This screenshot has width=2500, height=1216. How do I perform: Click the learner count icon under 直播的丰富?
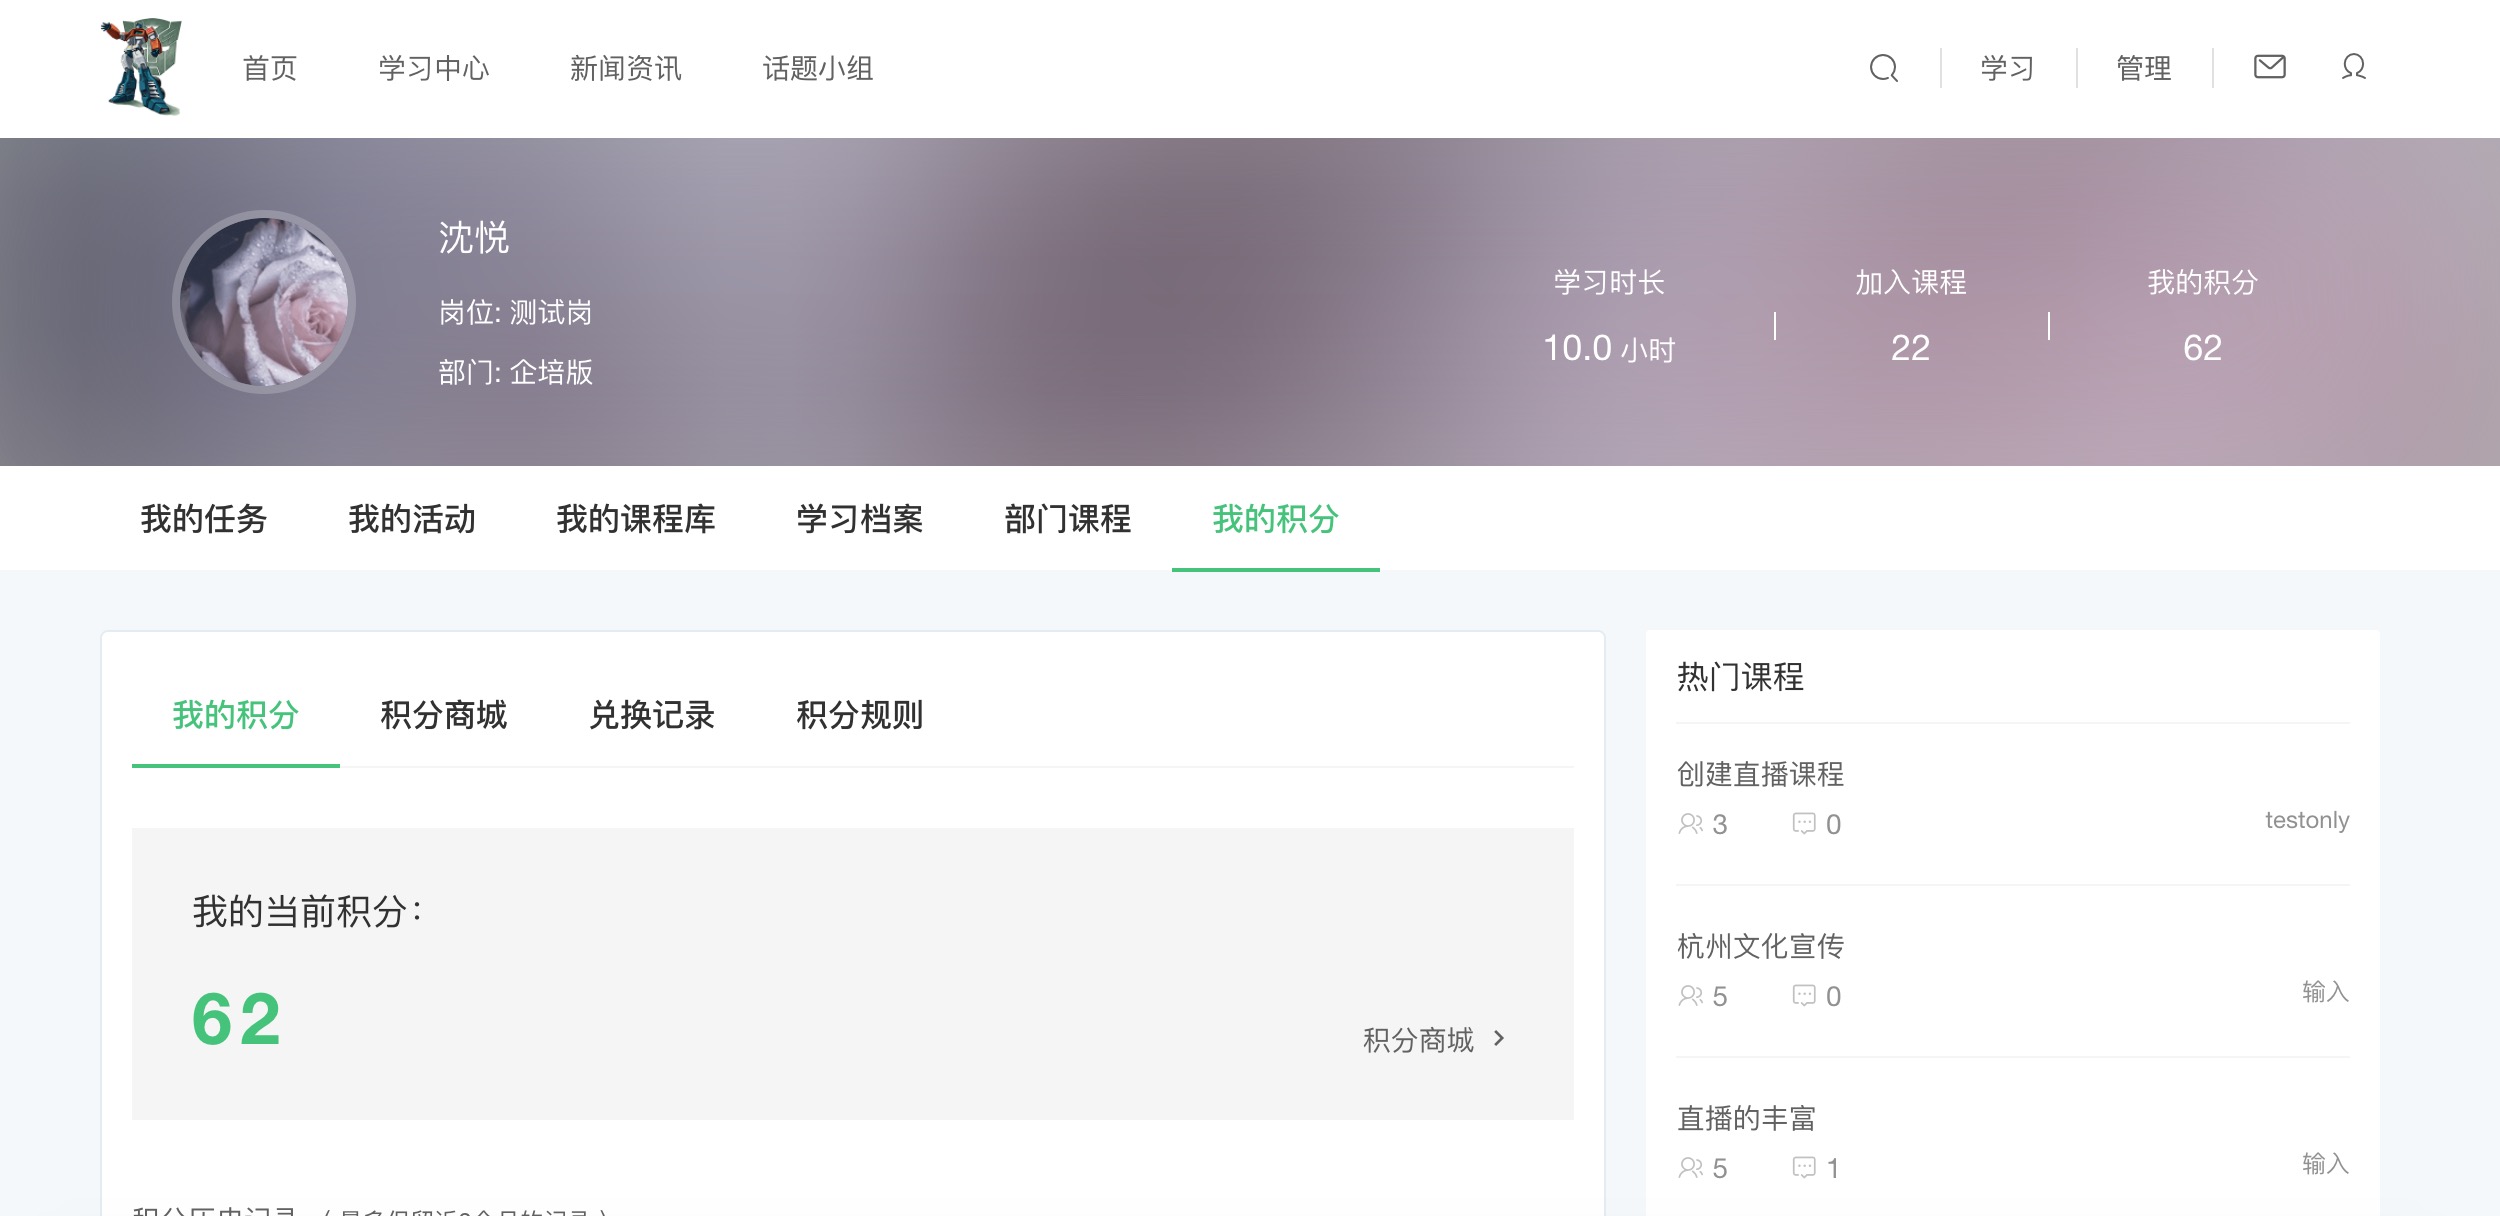click(x=1690, y=1168)
